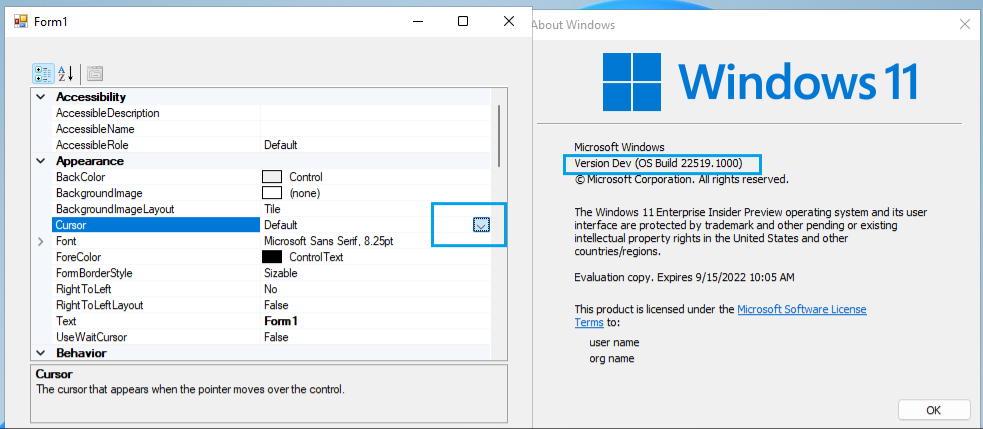The width and height of the screenshot is (983, 429).
Task: Click the Microsoft Sans Serif font value
Action: coord(329,241)
